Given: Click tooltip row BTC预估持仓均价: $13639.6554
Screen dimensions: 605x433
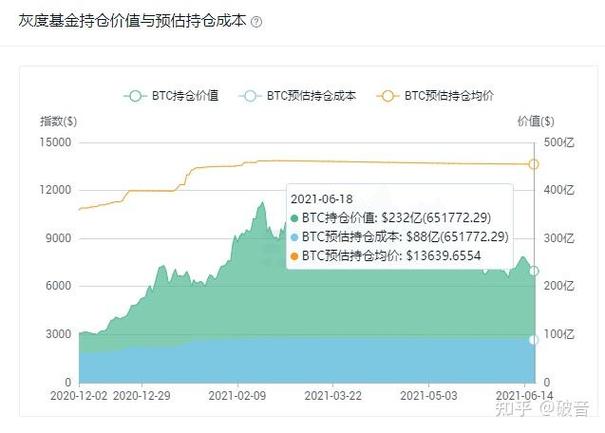Looking at the screenshot, I should click(x=385, y=255).
